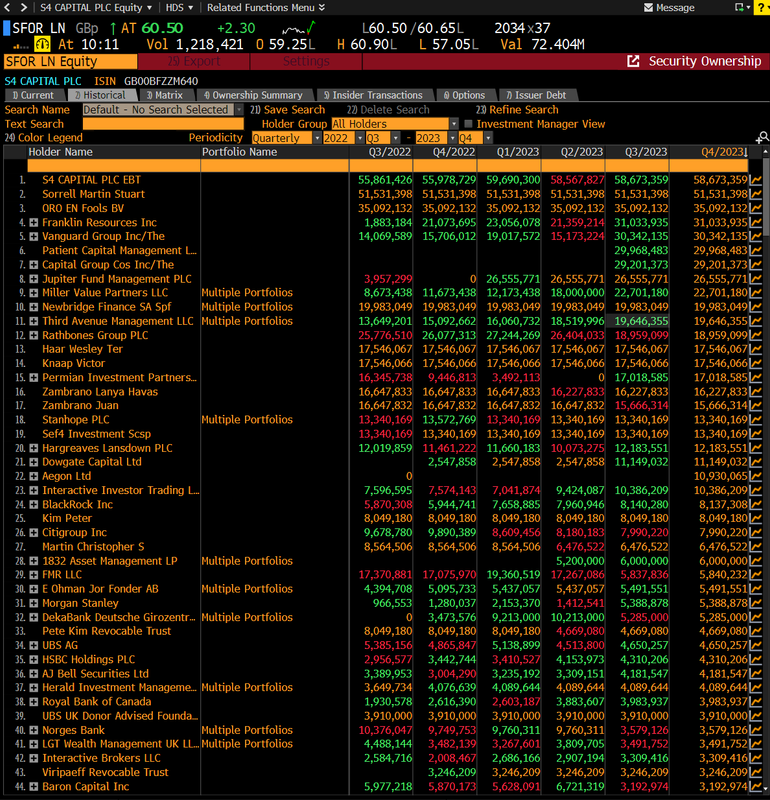Click the zoom magnifier icon above the table

(x=762, y=137)
